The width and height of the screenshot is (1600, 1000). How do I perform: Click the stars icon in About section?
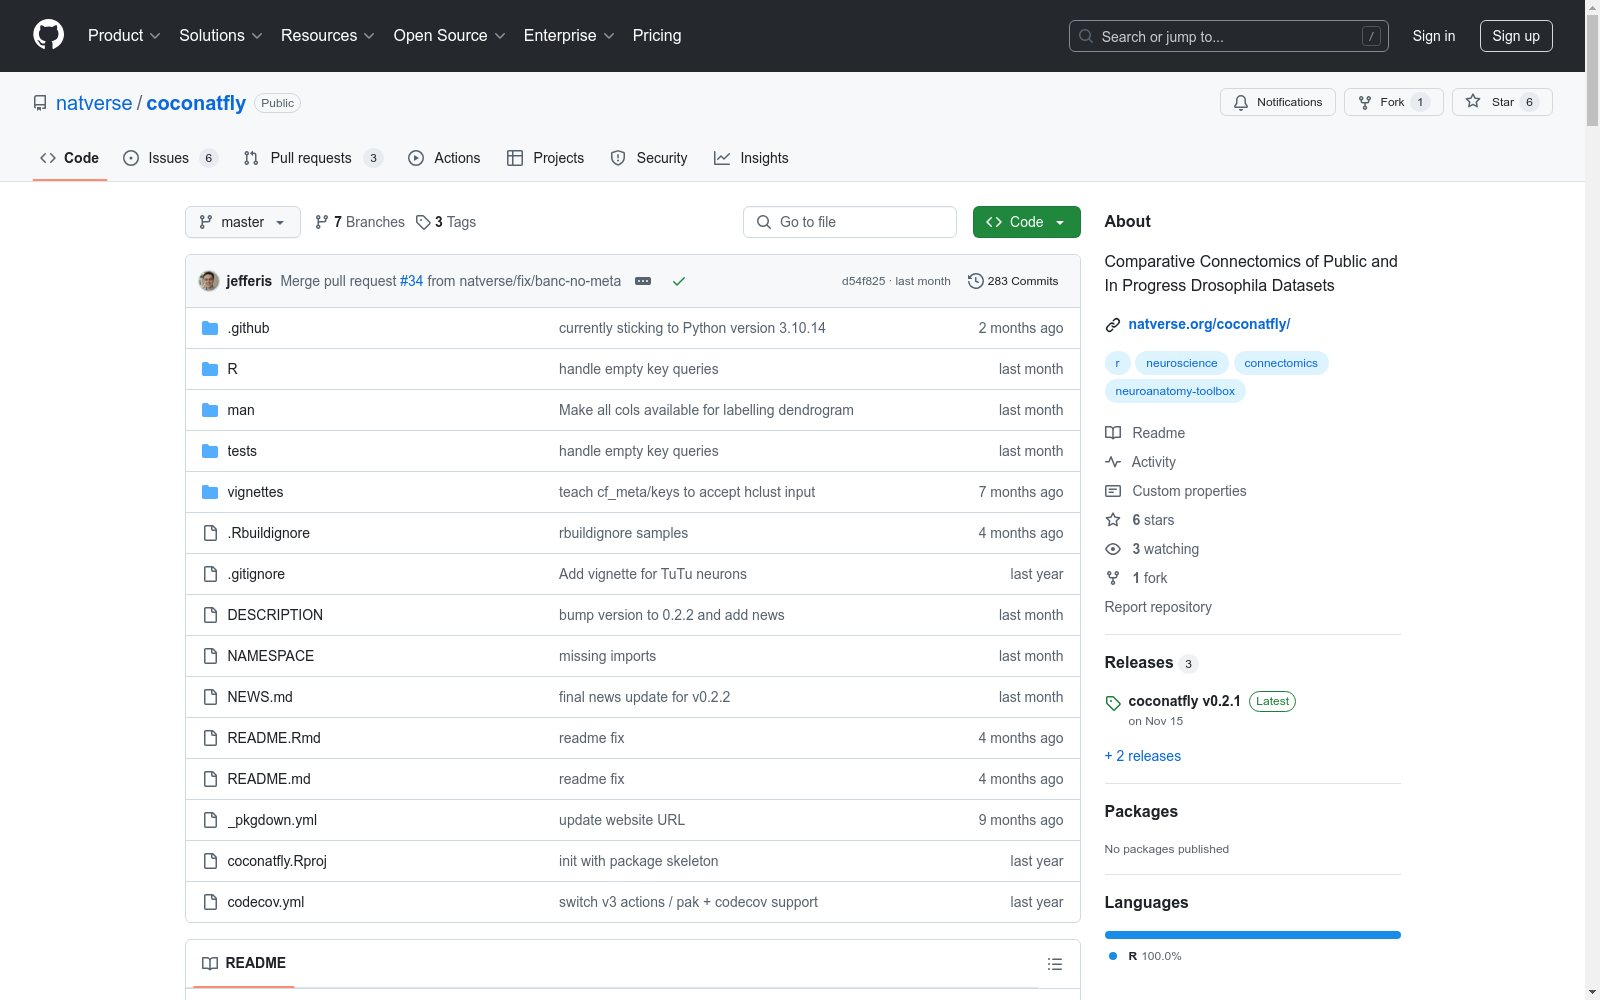[x=1113, y=520]
